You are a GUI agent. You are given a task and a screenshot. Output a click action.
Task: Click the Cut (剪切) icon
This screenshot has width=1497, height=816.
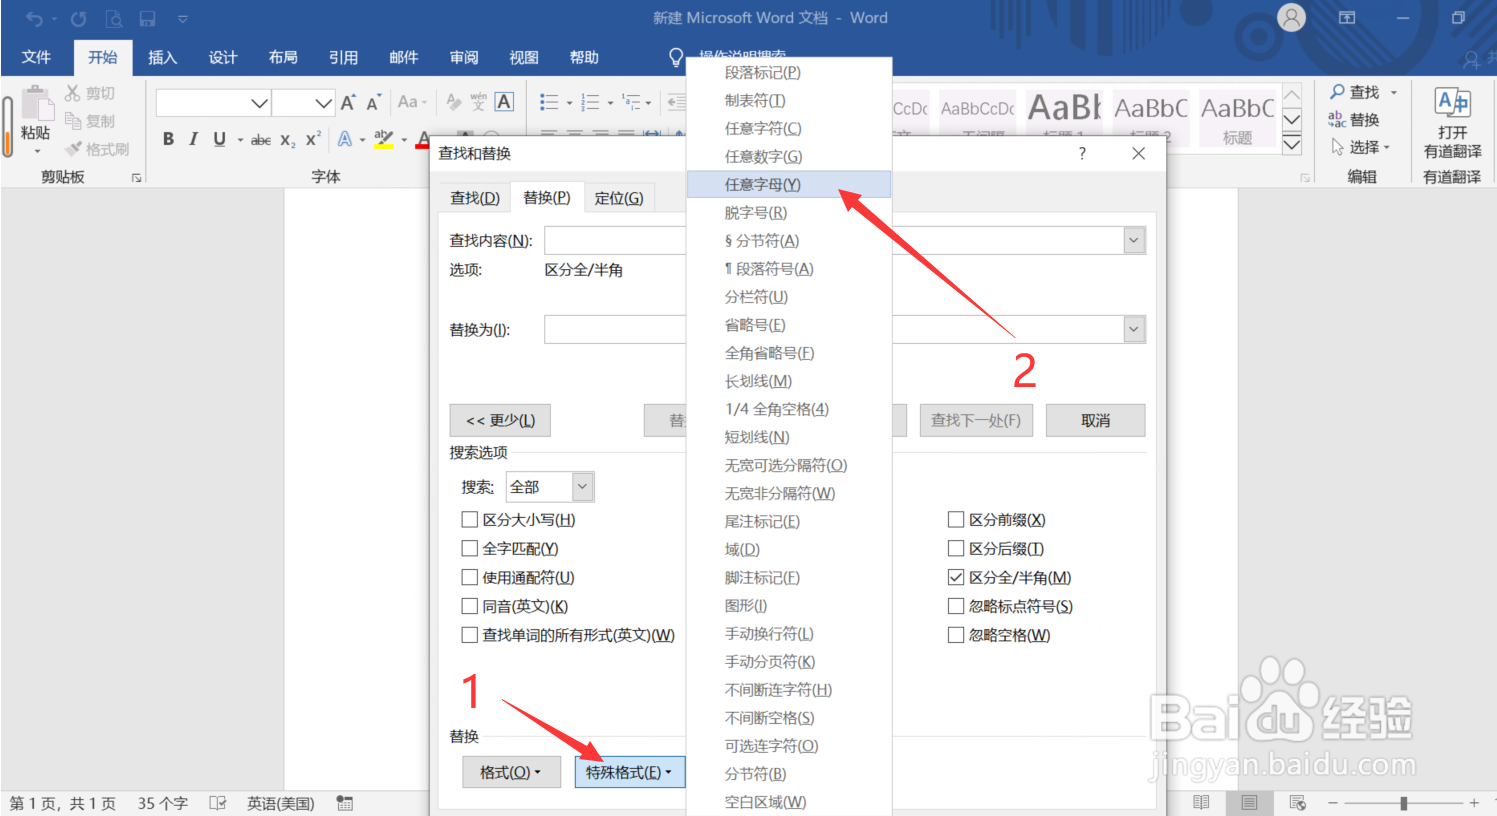(x=71, y=92)
